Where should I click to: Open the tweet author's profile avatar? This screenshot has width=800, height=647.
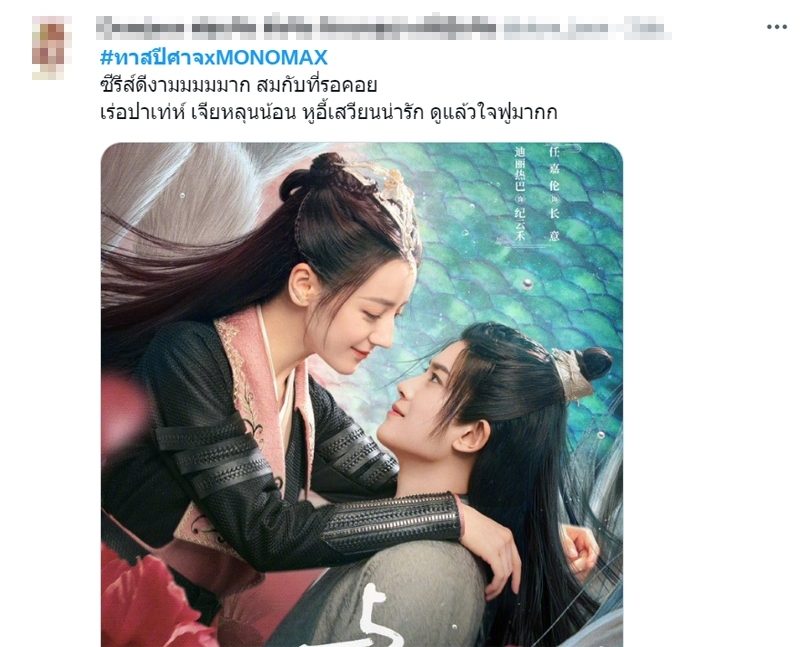coord(51,47)
